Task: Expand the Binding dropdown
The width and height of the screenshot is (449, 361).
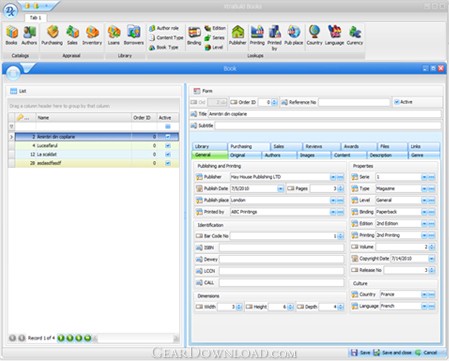Action: click(424, 212)
